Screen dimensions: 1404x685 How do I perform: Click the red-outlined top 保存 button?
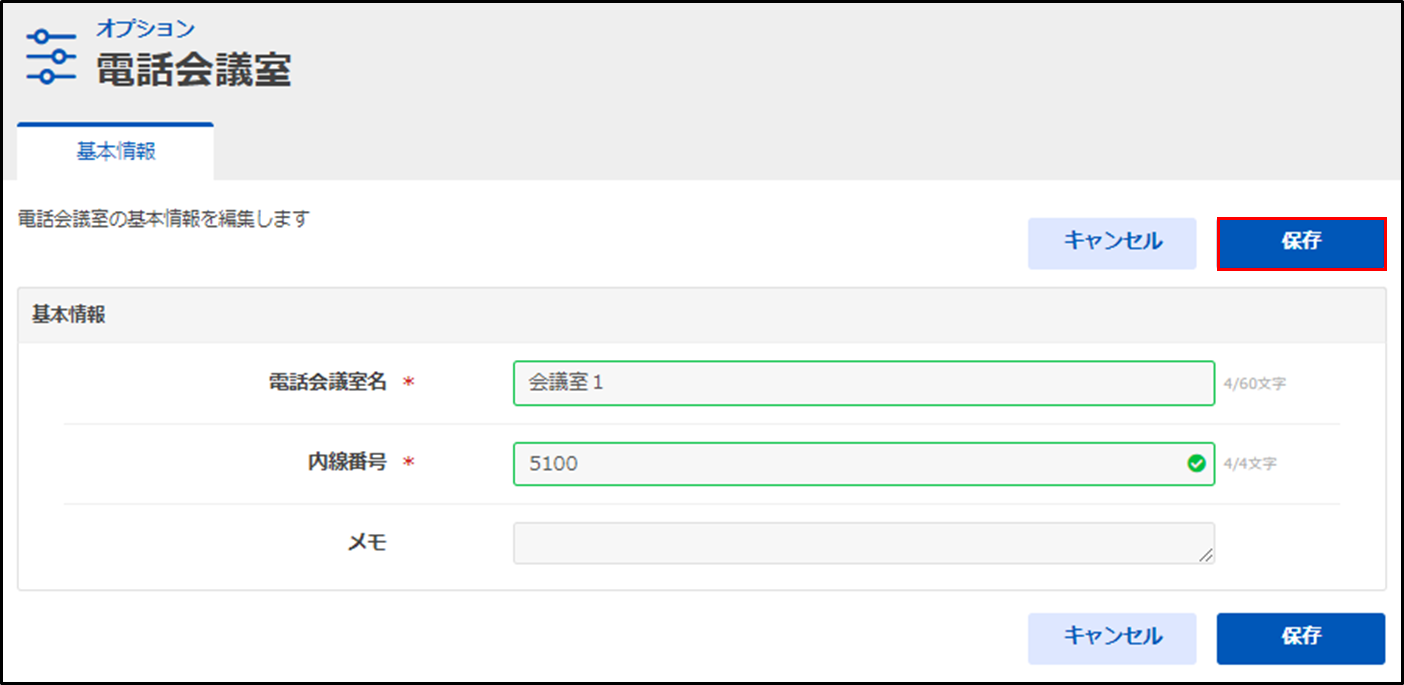coord(1301,244)
